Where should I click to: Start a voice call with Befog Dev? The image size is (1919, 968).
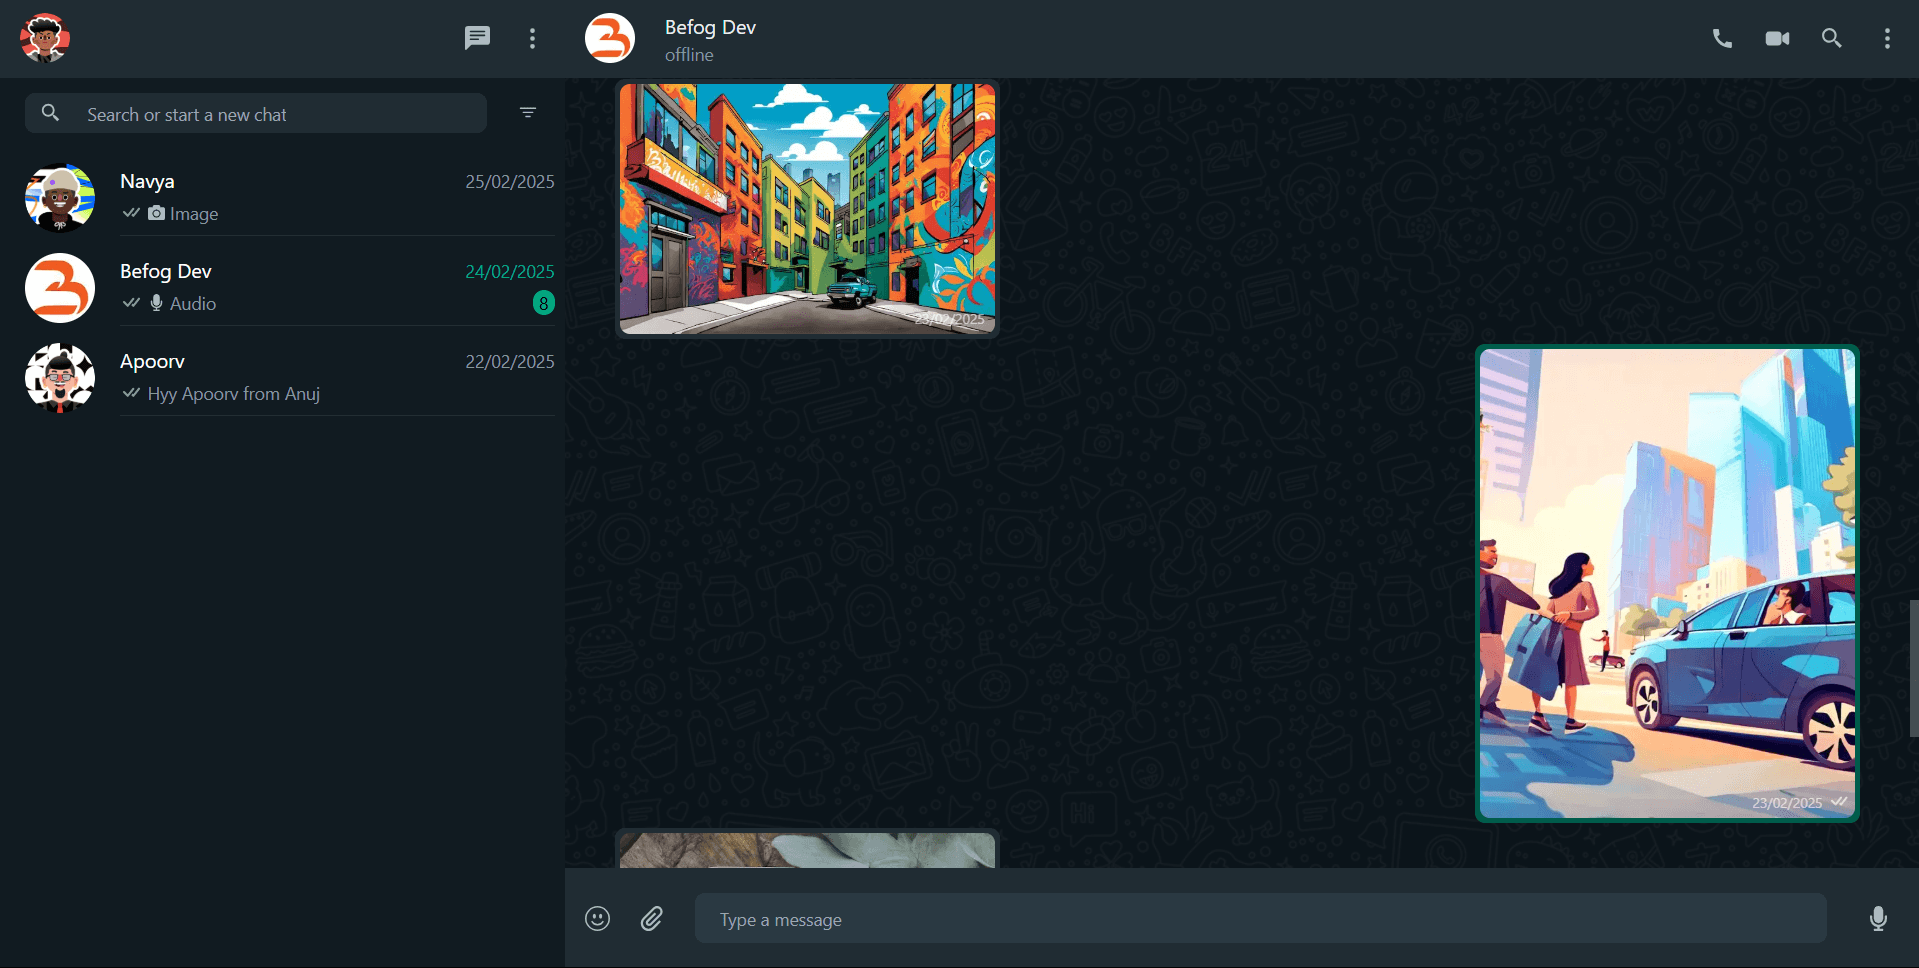click(x=1722, y=39)
